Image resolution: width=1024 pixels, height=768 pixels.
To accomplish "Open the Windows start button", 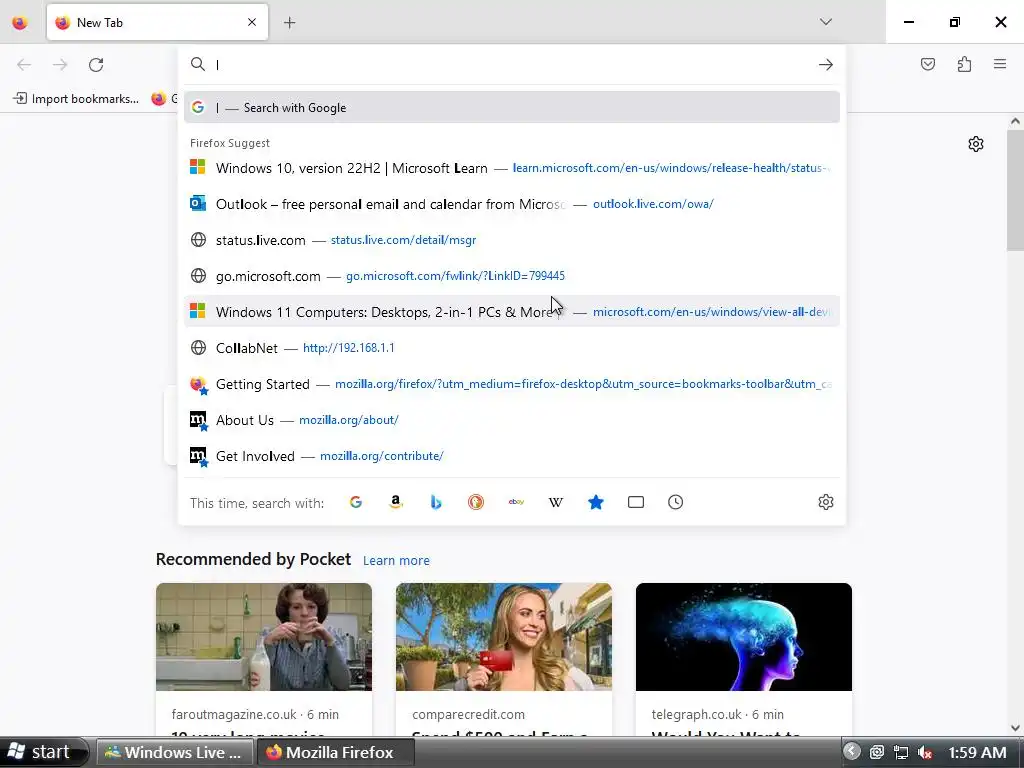I will (42, 752).
